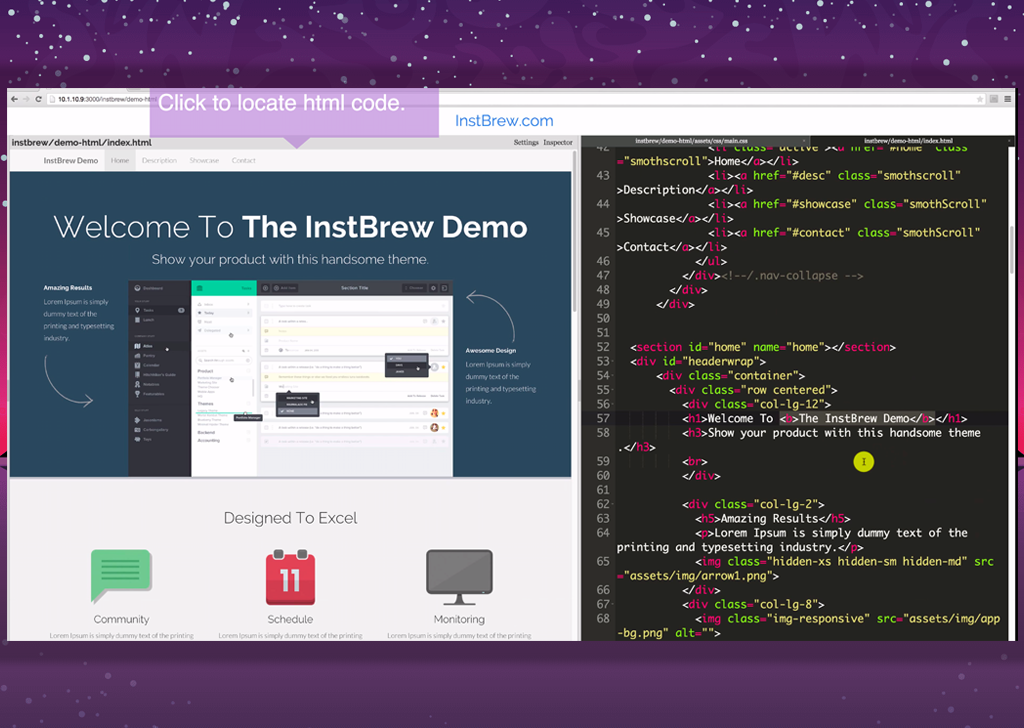Select Home in the demo navbar
The height and width of the screenshot is (728, 1024).
pos(120,160)
